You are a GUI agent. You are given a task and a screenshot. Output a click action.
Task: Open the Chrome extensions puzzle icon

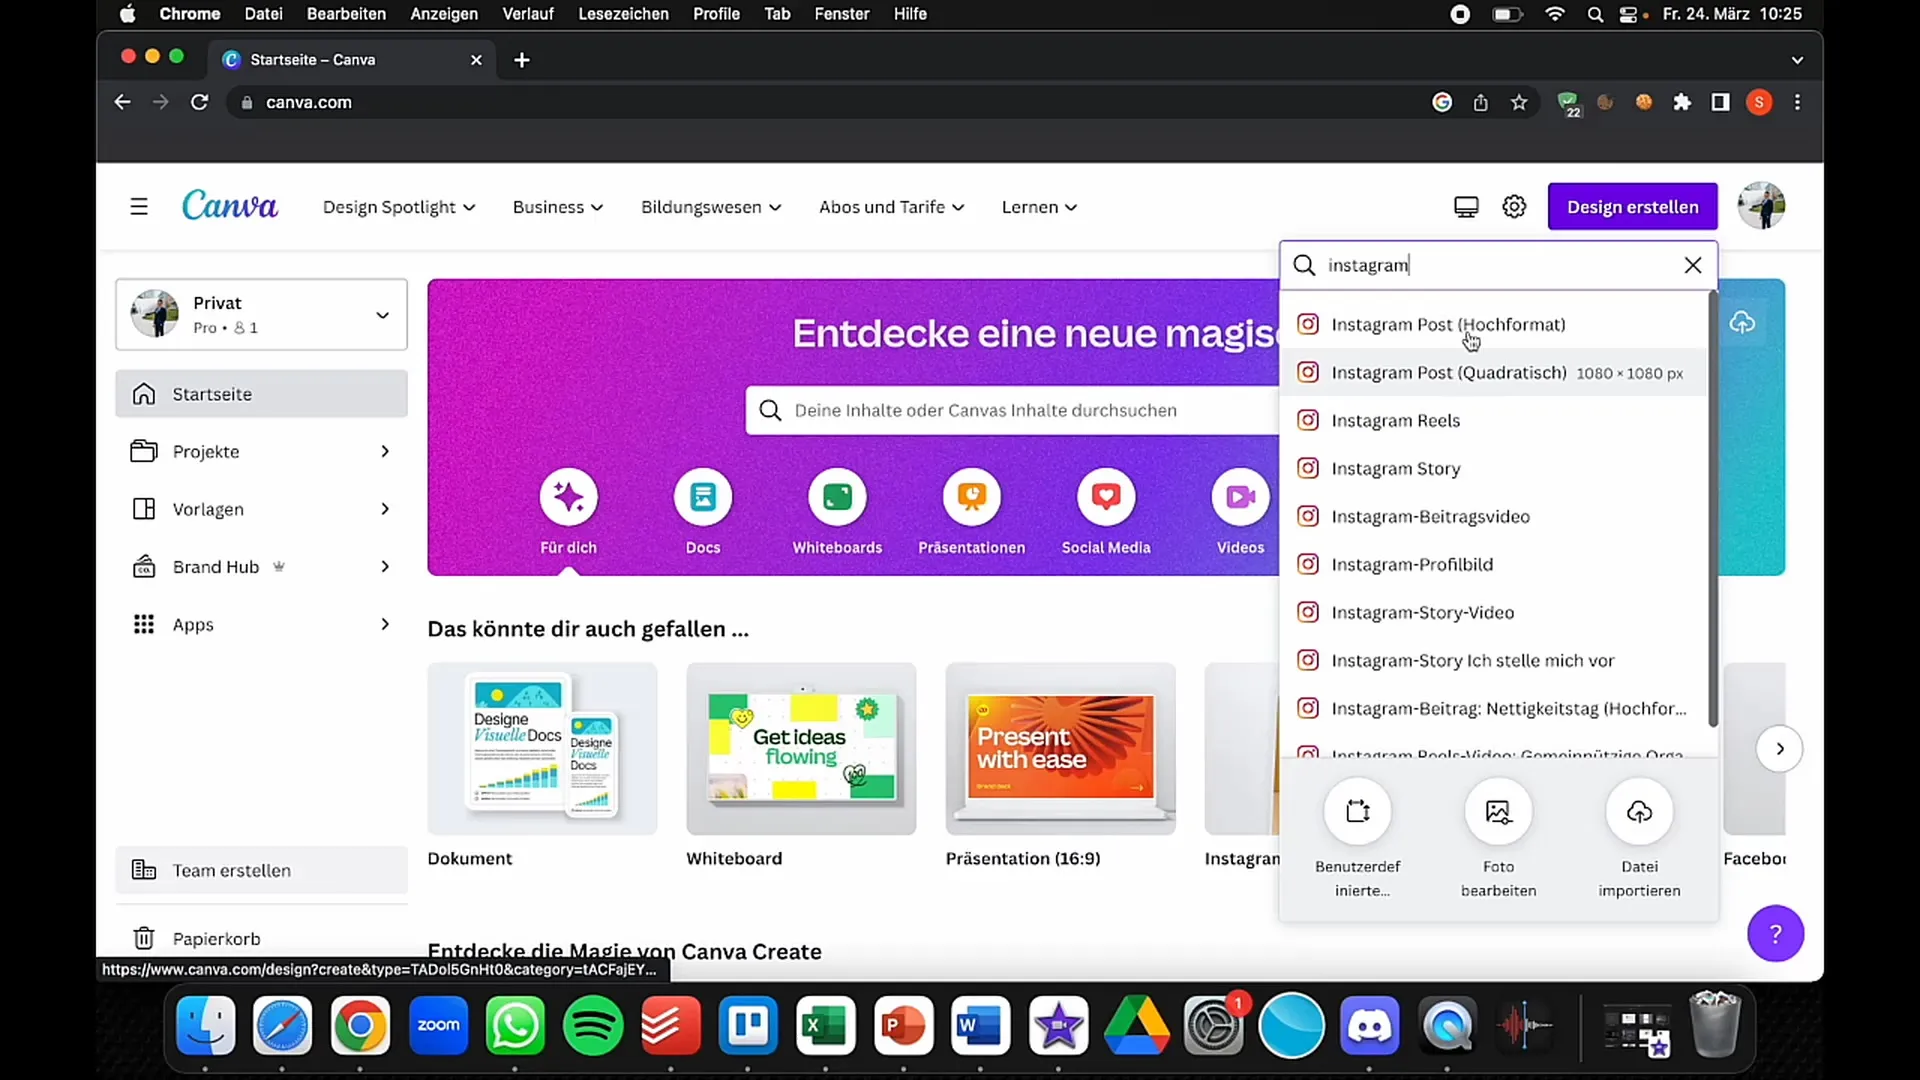pos(1682,102)
